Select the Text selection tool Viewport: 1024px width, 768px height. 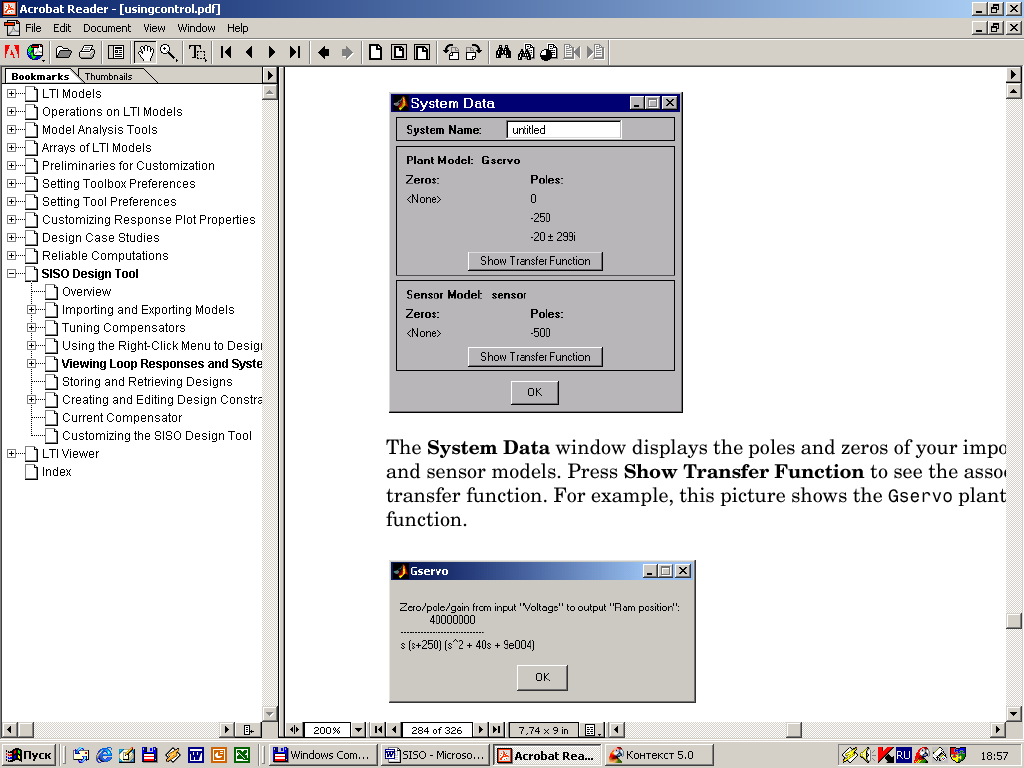(197, 52)
